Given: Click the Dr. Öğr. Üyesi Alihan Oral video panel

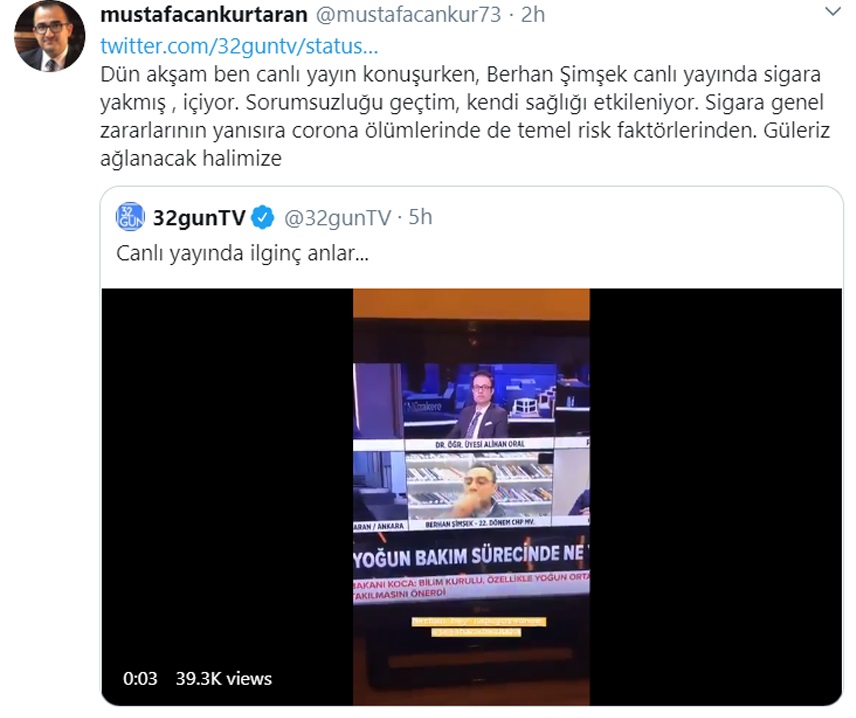Looking at the screenshot, I should click(480, 405).
